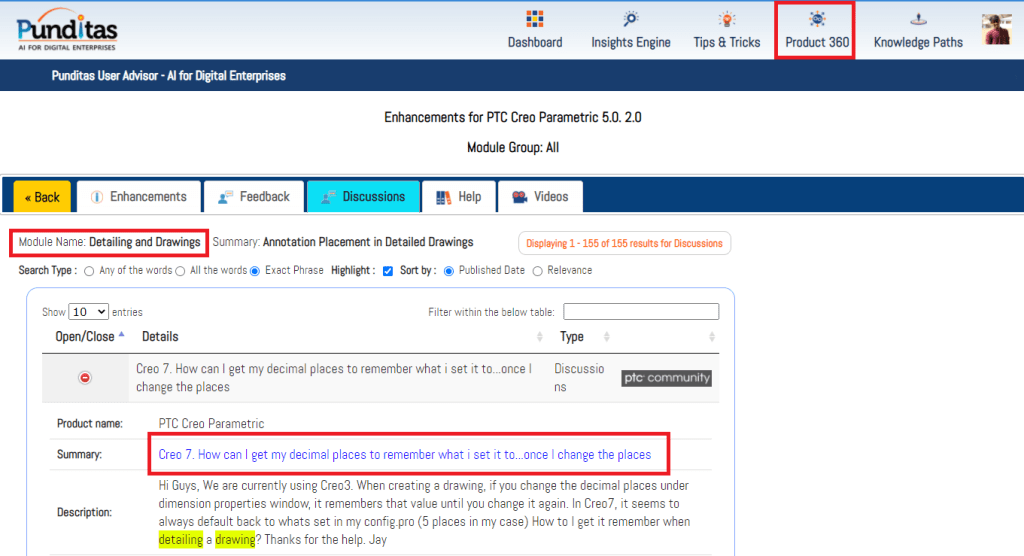
Task: Select 'All the words' search type
Action: tap(180, 271)
